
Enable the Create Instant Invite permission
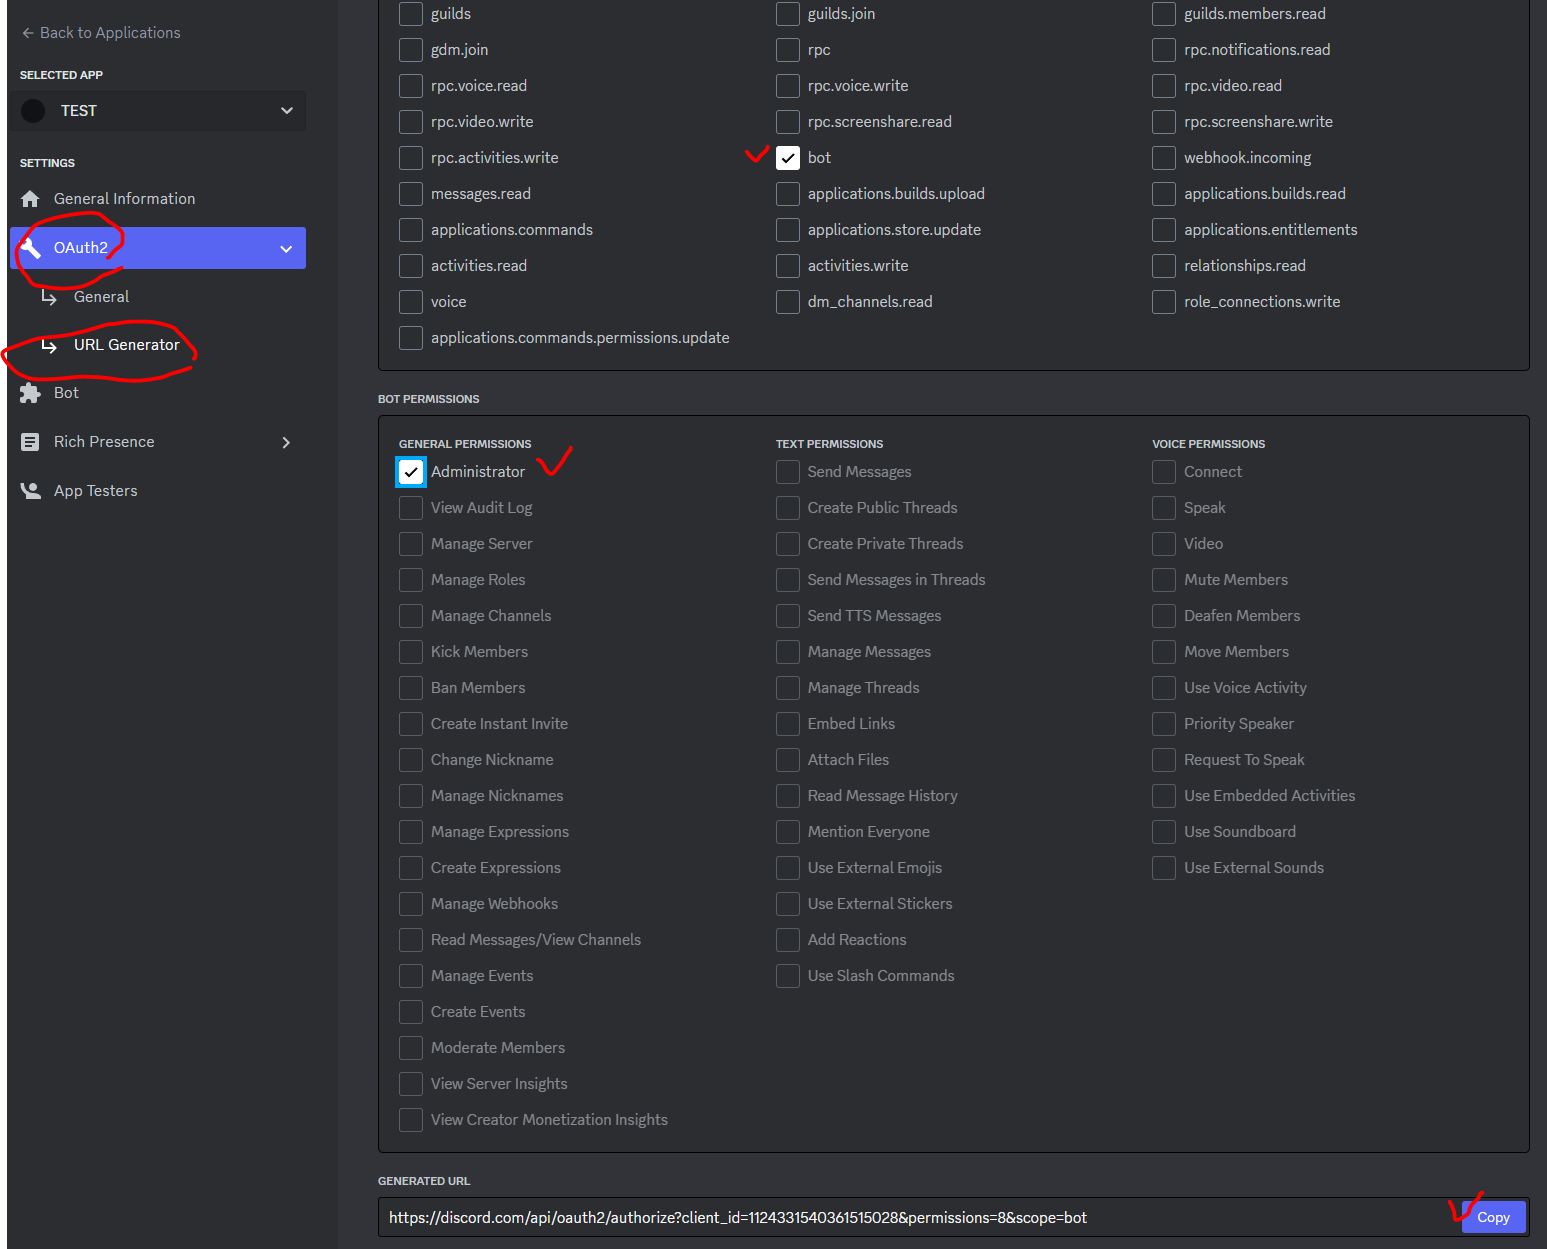pyautogui.click(x=411, y=724)
